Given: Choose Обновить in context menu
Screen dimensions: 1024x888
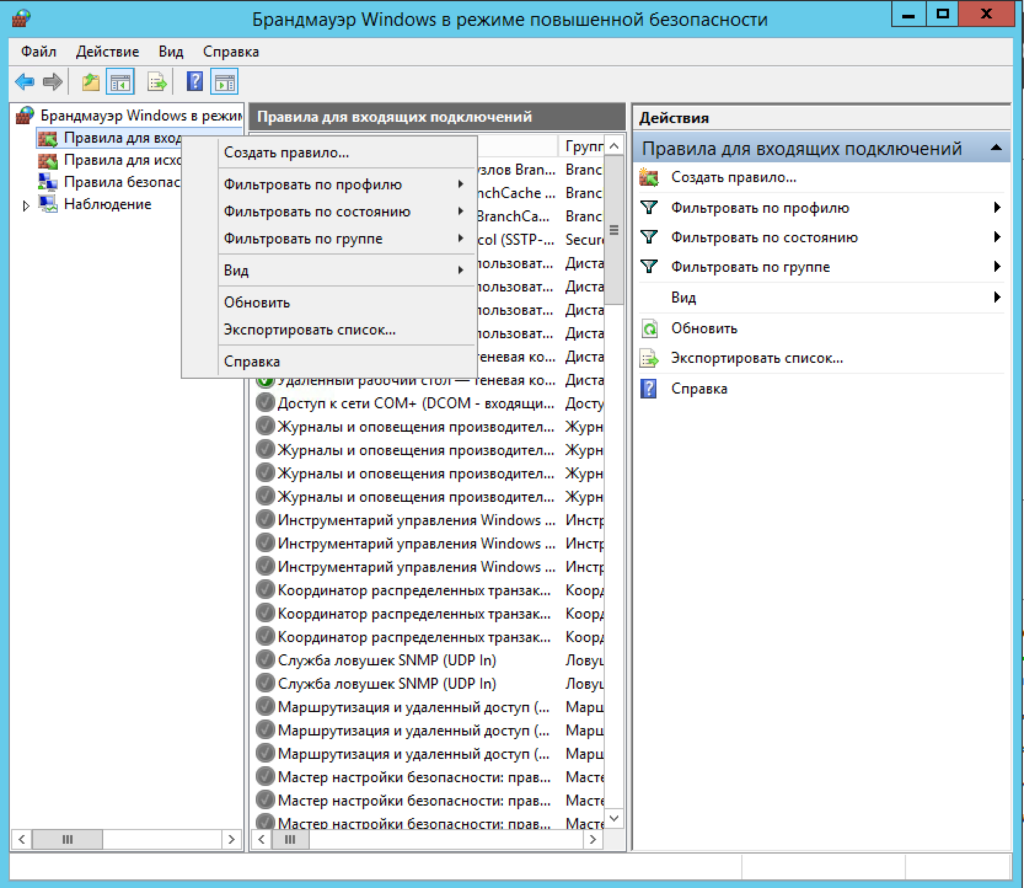Looking at the screenshot, I should [x=346, y=302].
